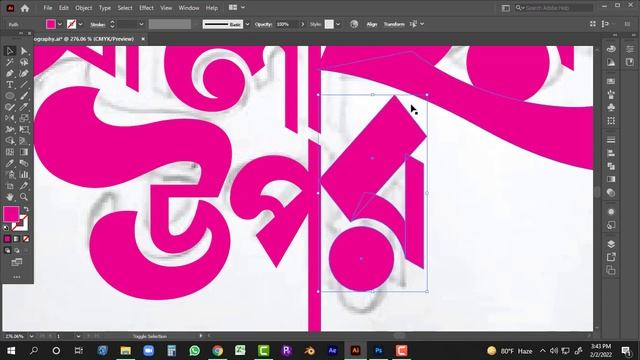640x360 pixels.
Task: Open zoom level dropdown in status bar
Action: pyautogui.click(x=31, y=336)
